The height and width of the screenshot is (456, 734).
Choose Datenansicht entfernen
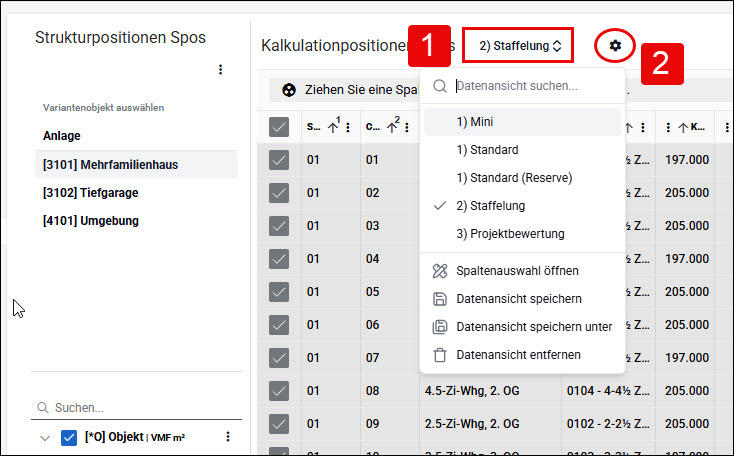point(522,355)
